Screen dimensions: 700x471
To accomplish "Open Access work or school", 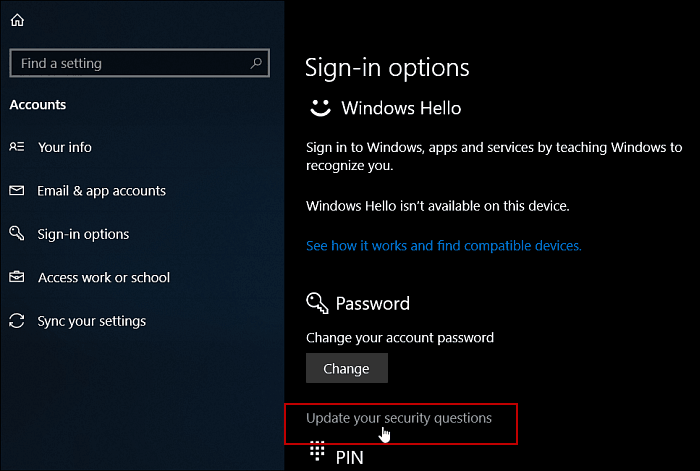I will pos(104,278).
